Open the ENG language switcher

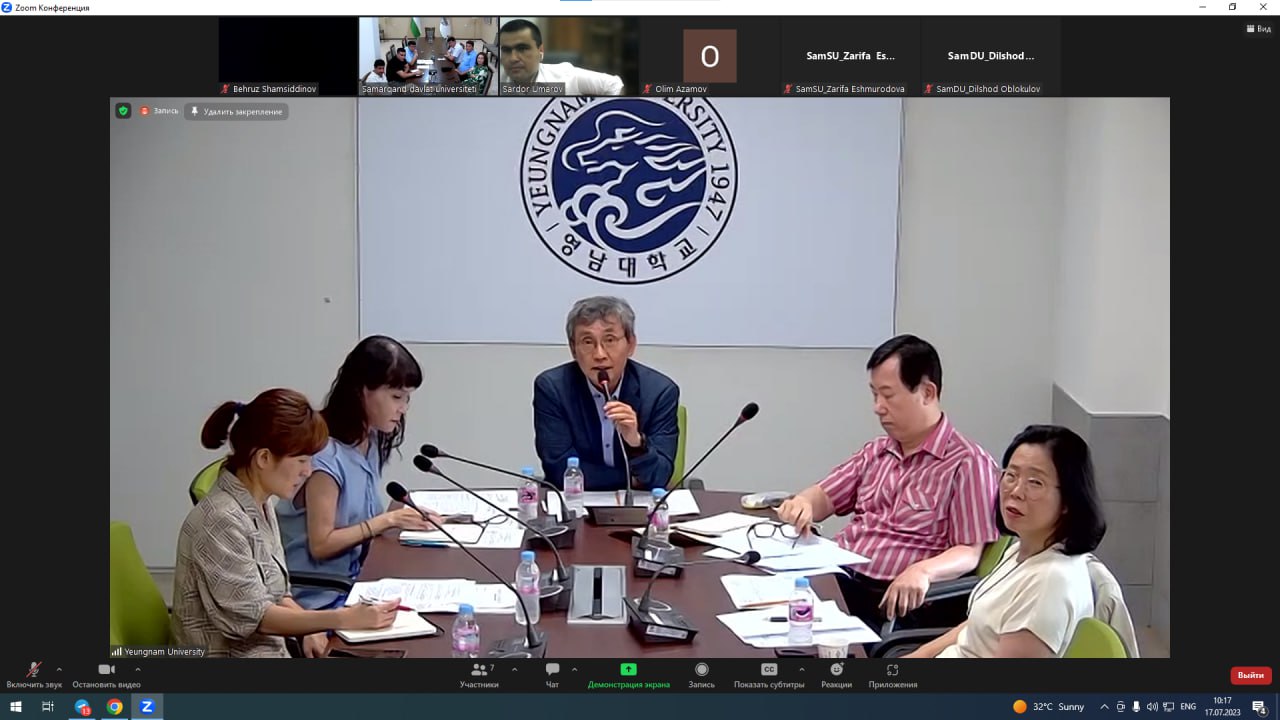(1188, 706)
